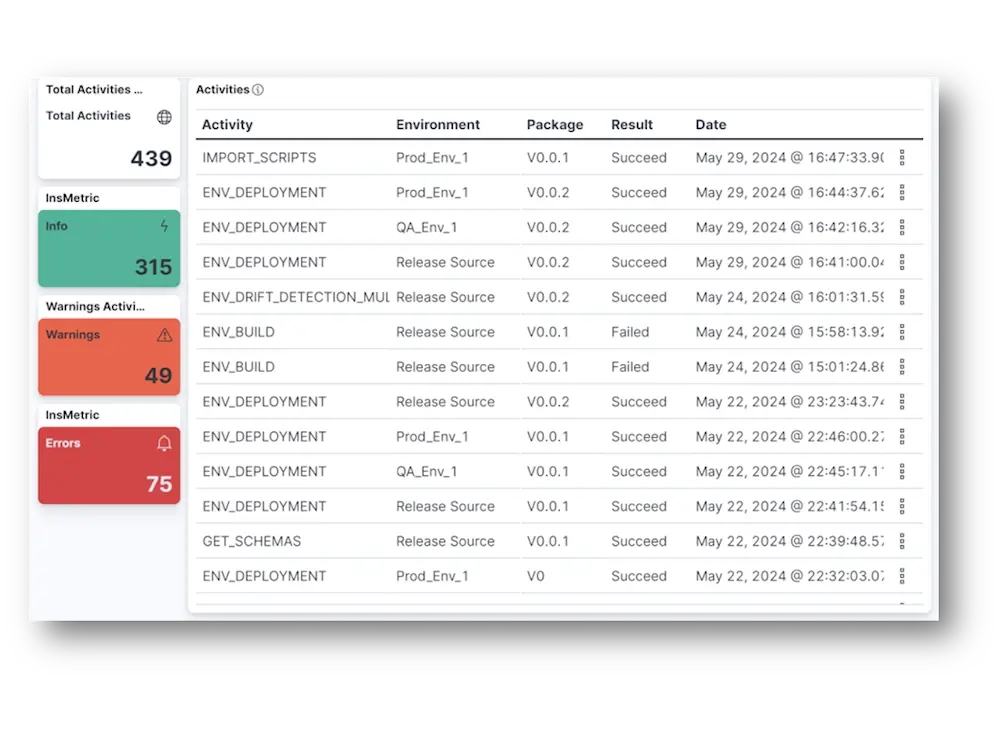This screenshot has height=730, width=1000.
Task: Click the info icon next to Activities title
Action: pos(258,90)
